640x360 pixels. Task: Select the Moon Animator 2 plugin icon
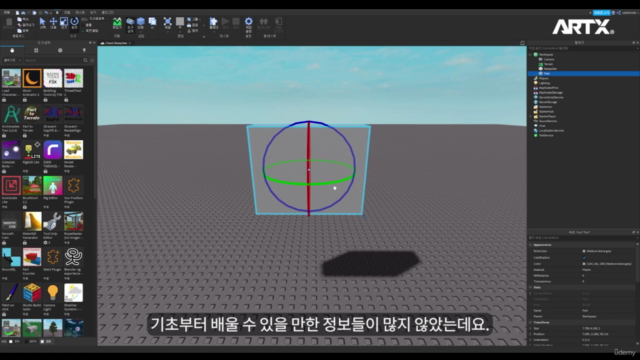click(x=32, y=78)
